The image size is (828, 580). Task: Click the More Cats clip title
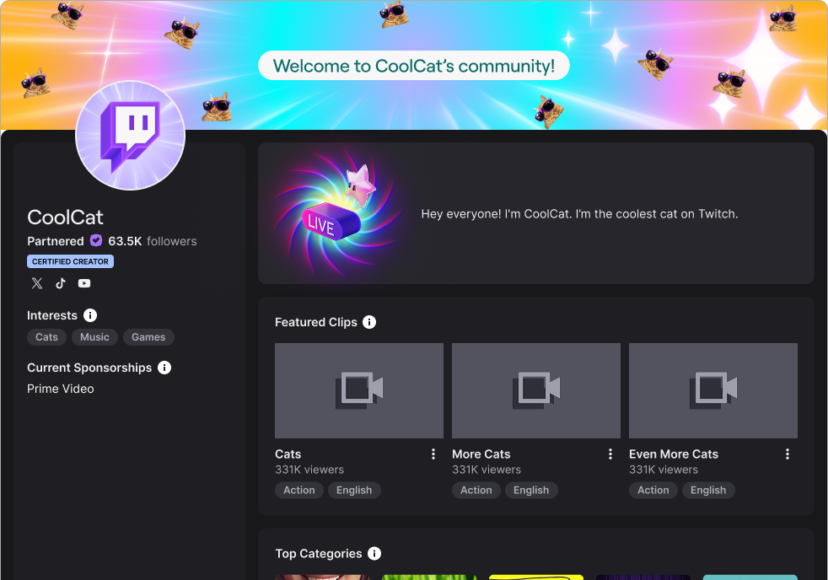[x=481, y=454]
